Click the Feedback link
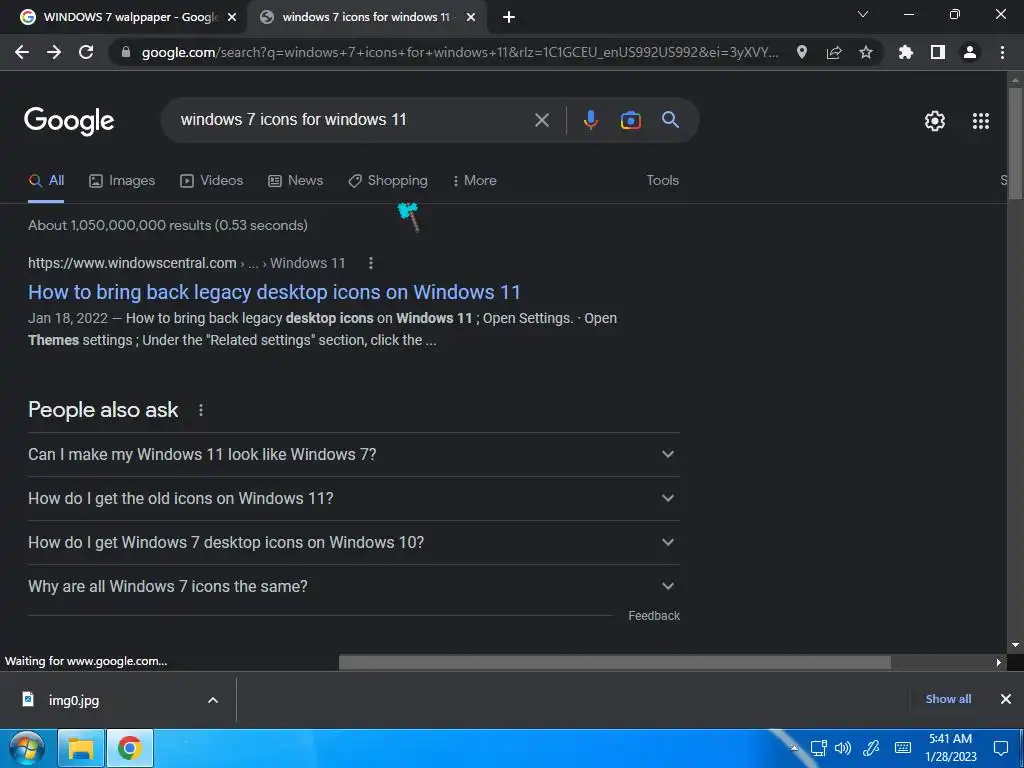This screenshot has height=768, width=1024. click(654, 616)
